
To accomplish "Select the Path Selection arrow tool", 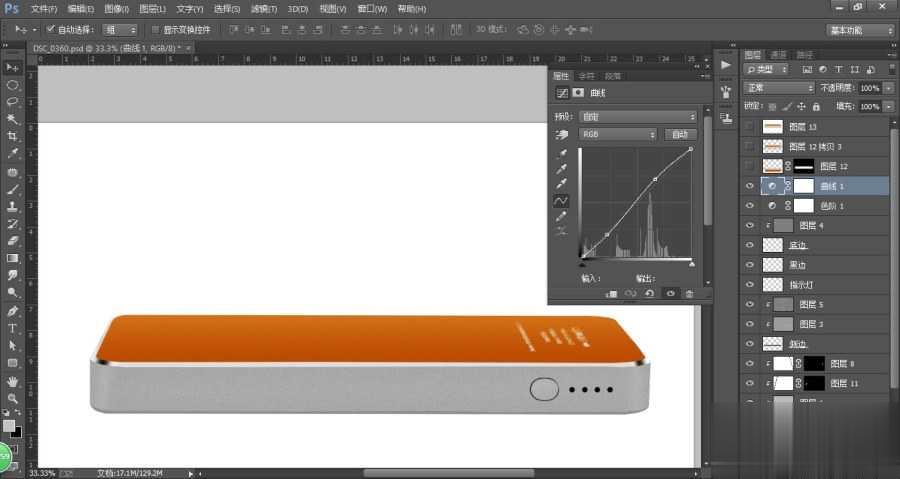I will click(12, 346).
